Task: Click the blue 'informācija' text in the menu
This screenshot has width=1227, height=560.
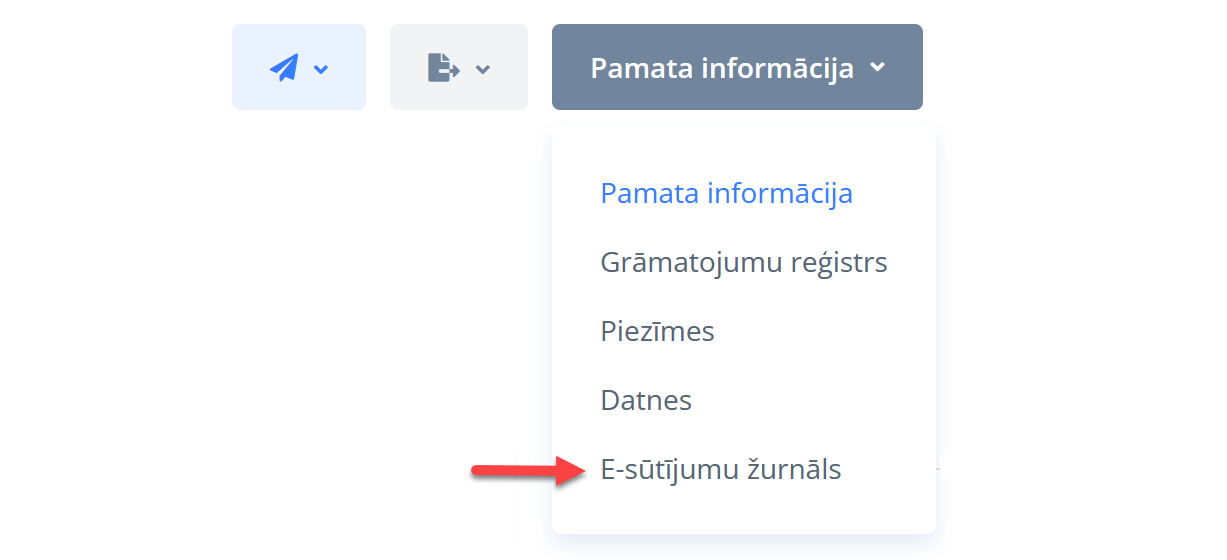Action: pyautogui.click(x=780, y=193)
